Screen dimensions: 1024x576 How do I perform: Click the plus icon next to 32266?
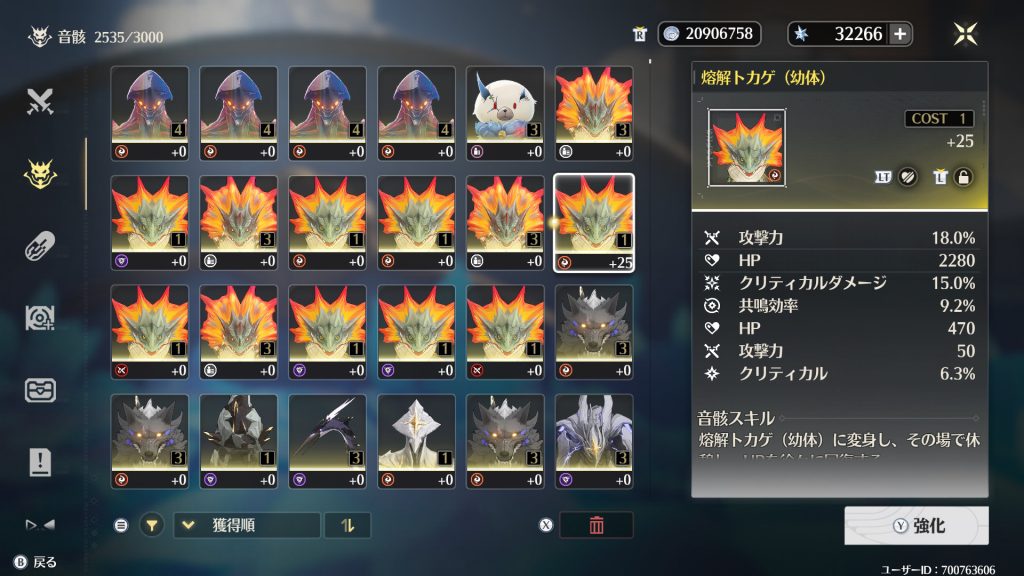point(900,34)
